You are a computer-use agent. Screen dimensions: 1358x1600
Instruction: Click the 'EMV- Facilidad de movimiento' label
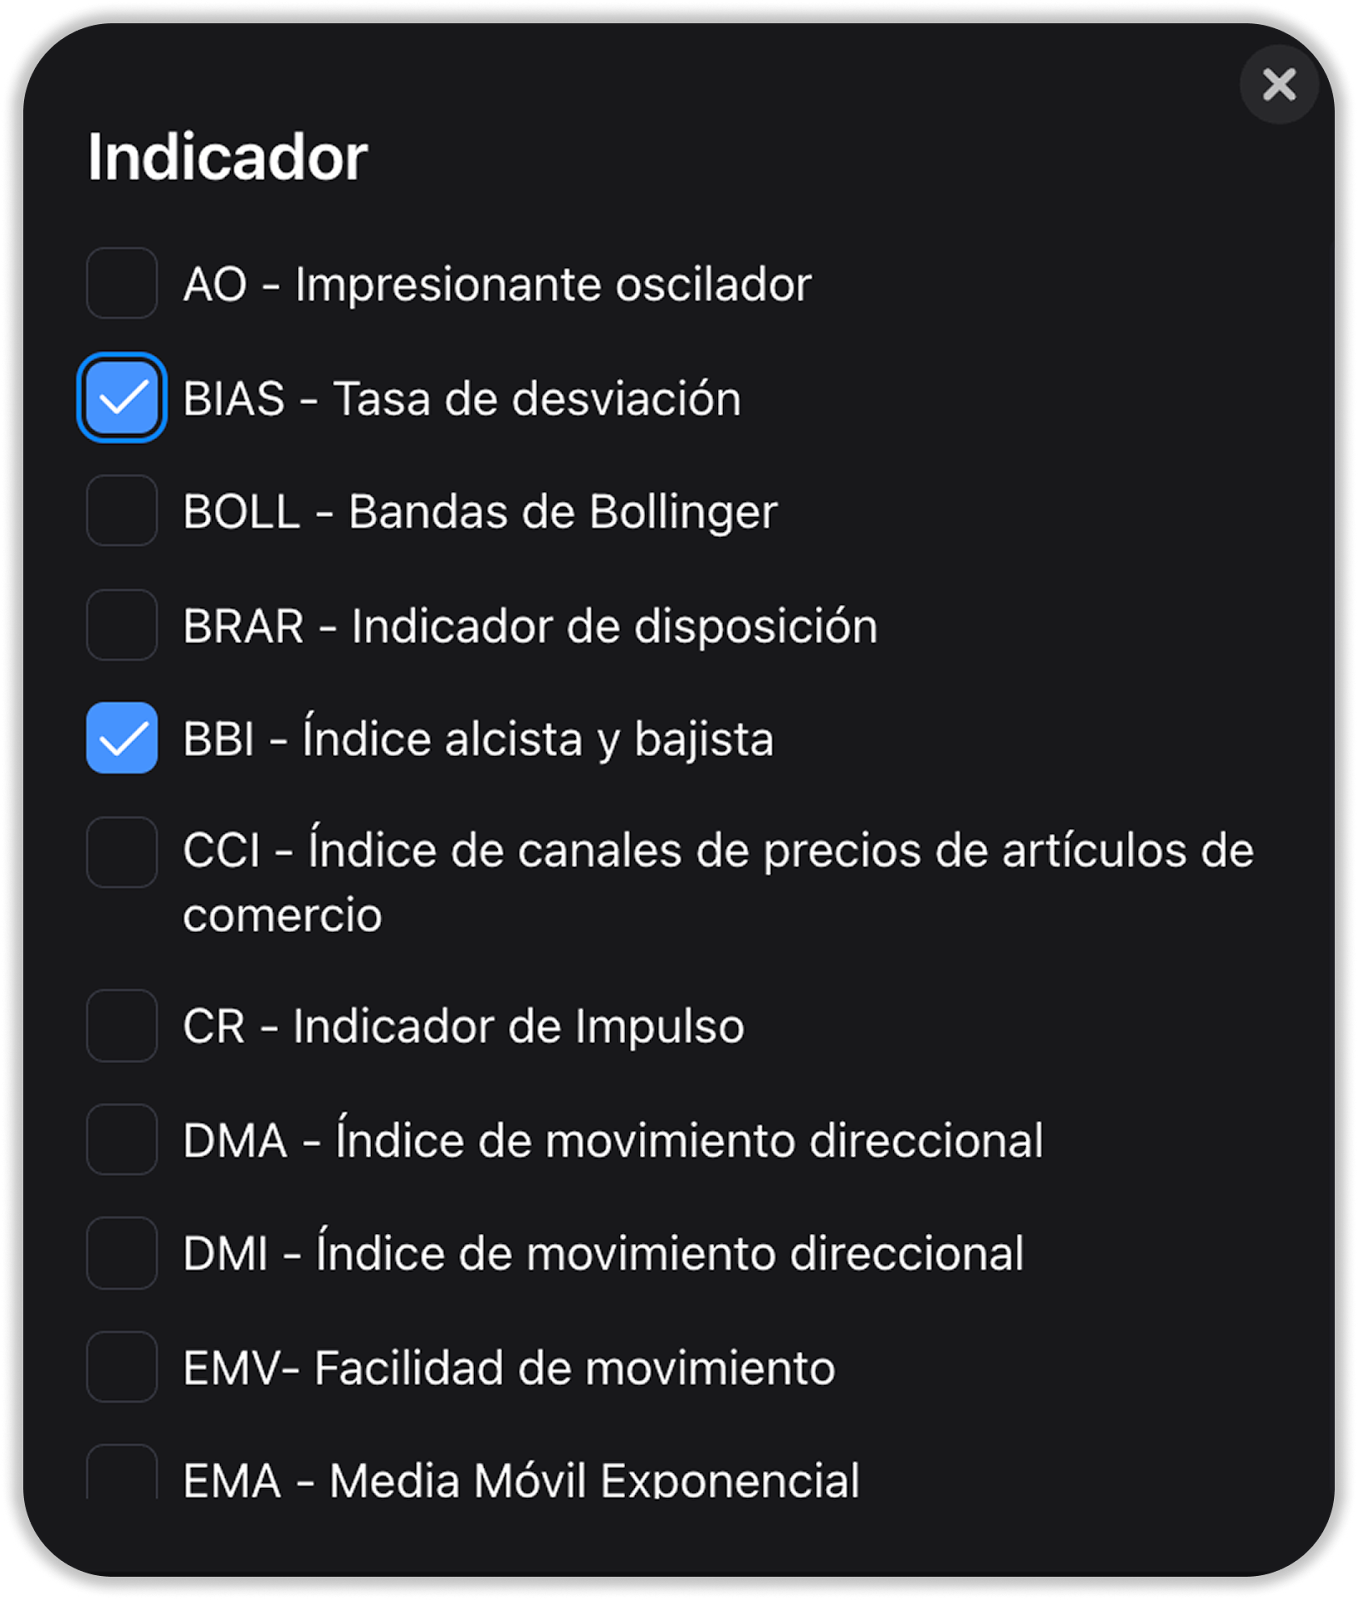[509, 1368]
